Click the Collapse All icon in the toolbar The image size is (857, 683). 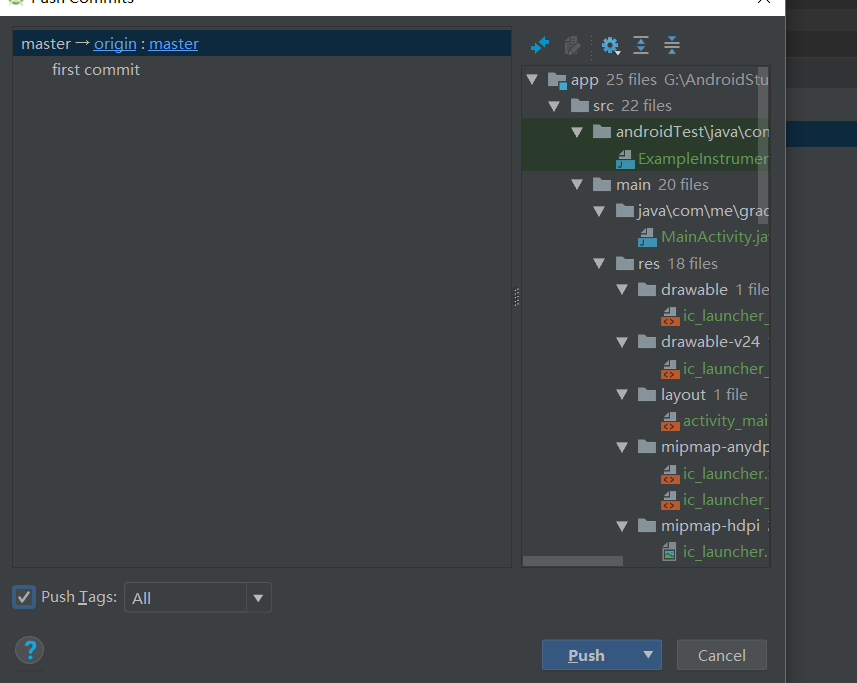(x=670, y=45)
